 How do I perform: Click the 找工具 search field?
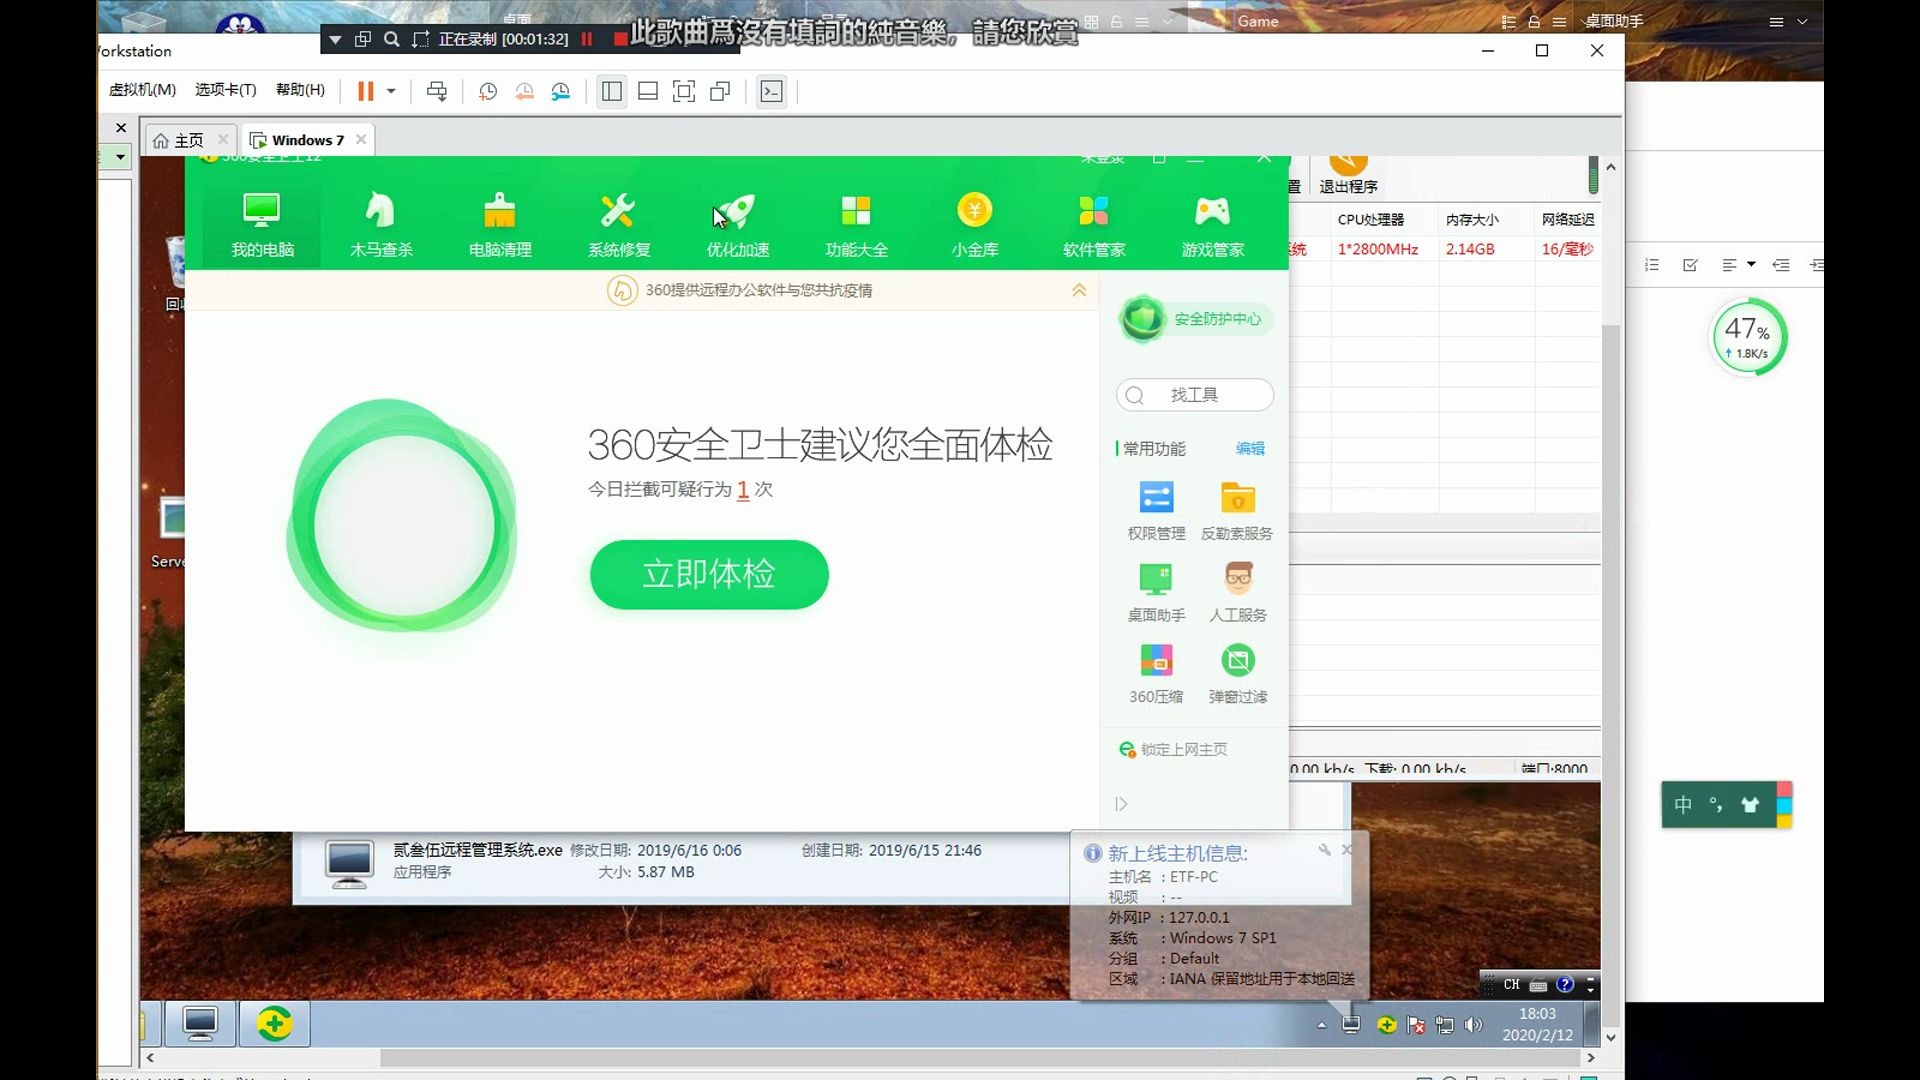(x=1195, y=395)
